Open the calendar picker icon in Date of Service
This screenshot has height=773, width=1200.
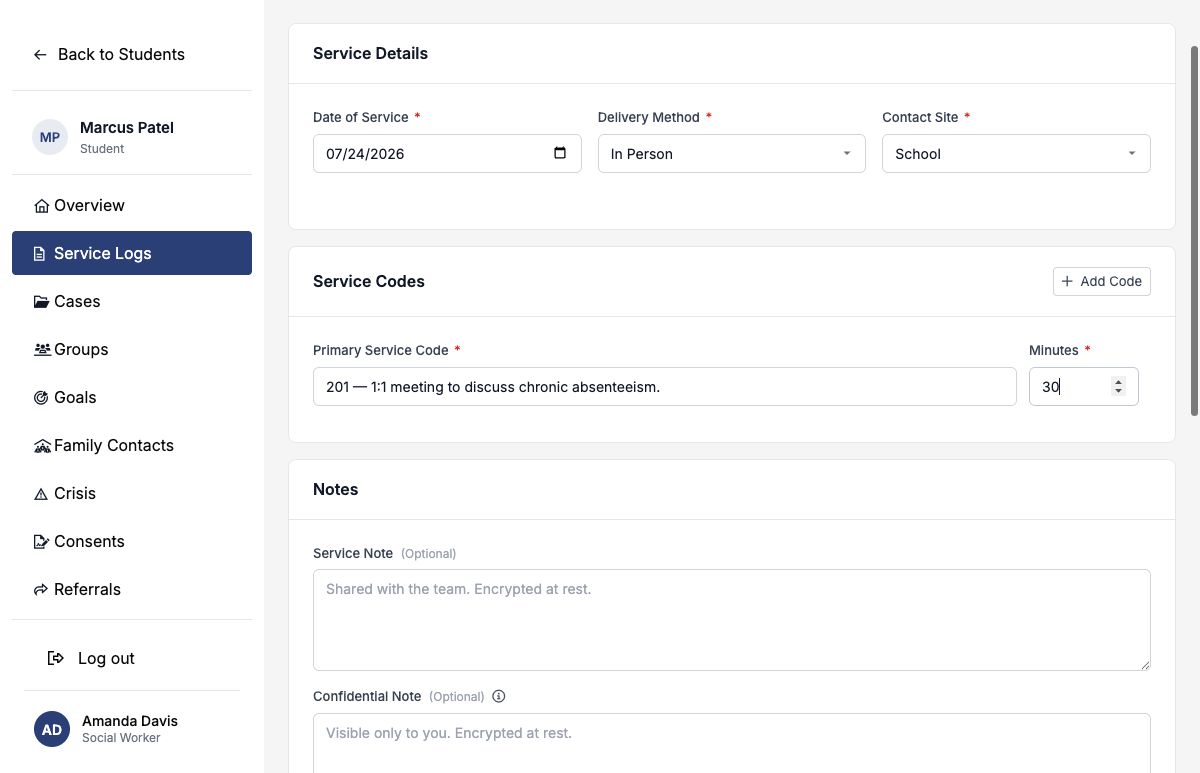point(560,153)
